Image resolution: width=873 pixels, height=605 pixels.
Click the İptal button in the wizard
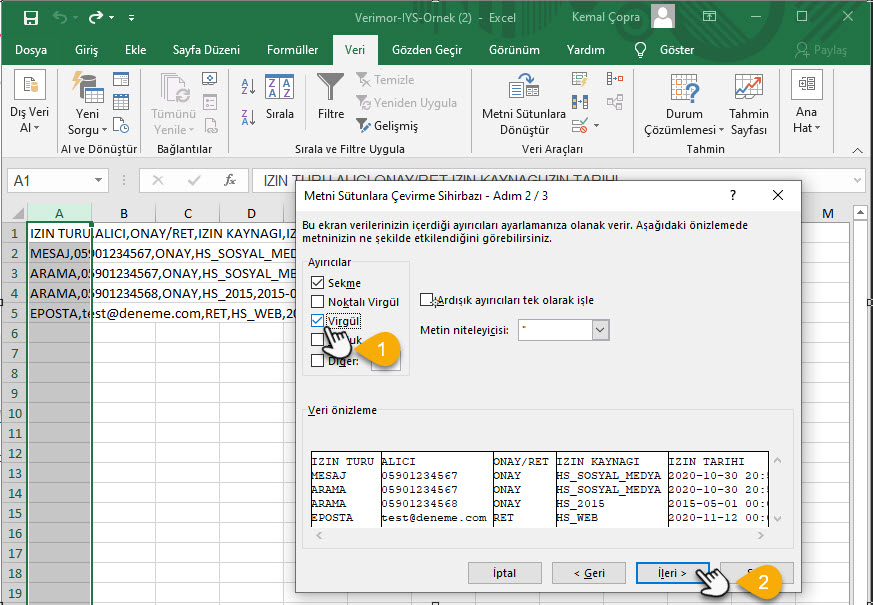pos(504,573)
